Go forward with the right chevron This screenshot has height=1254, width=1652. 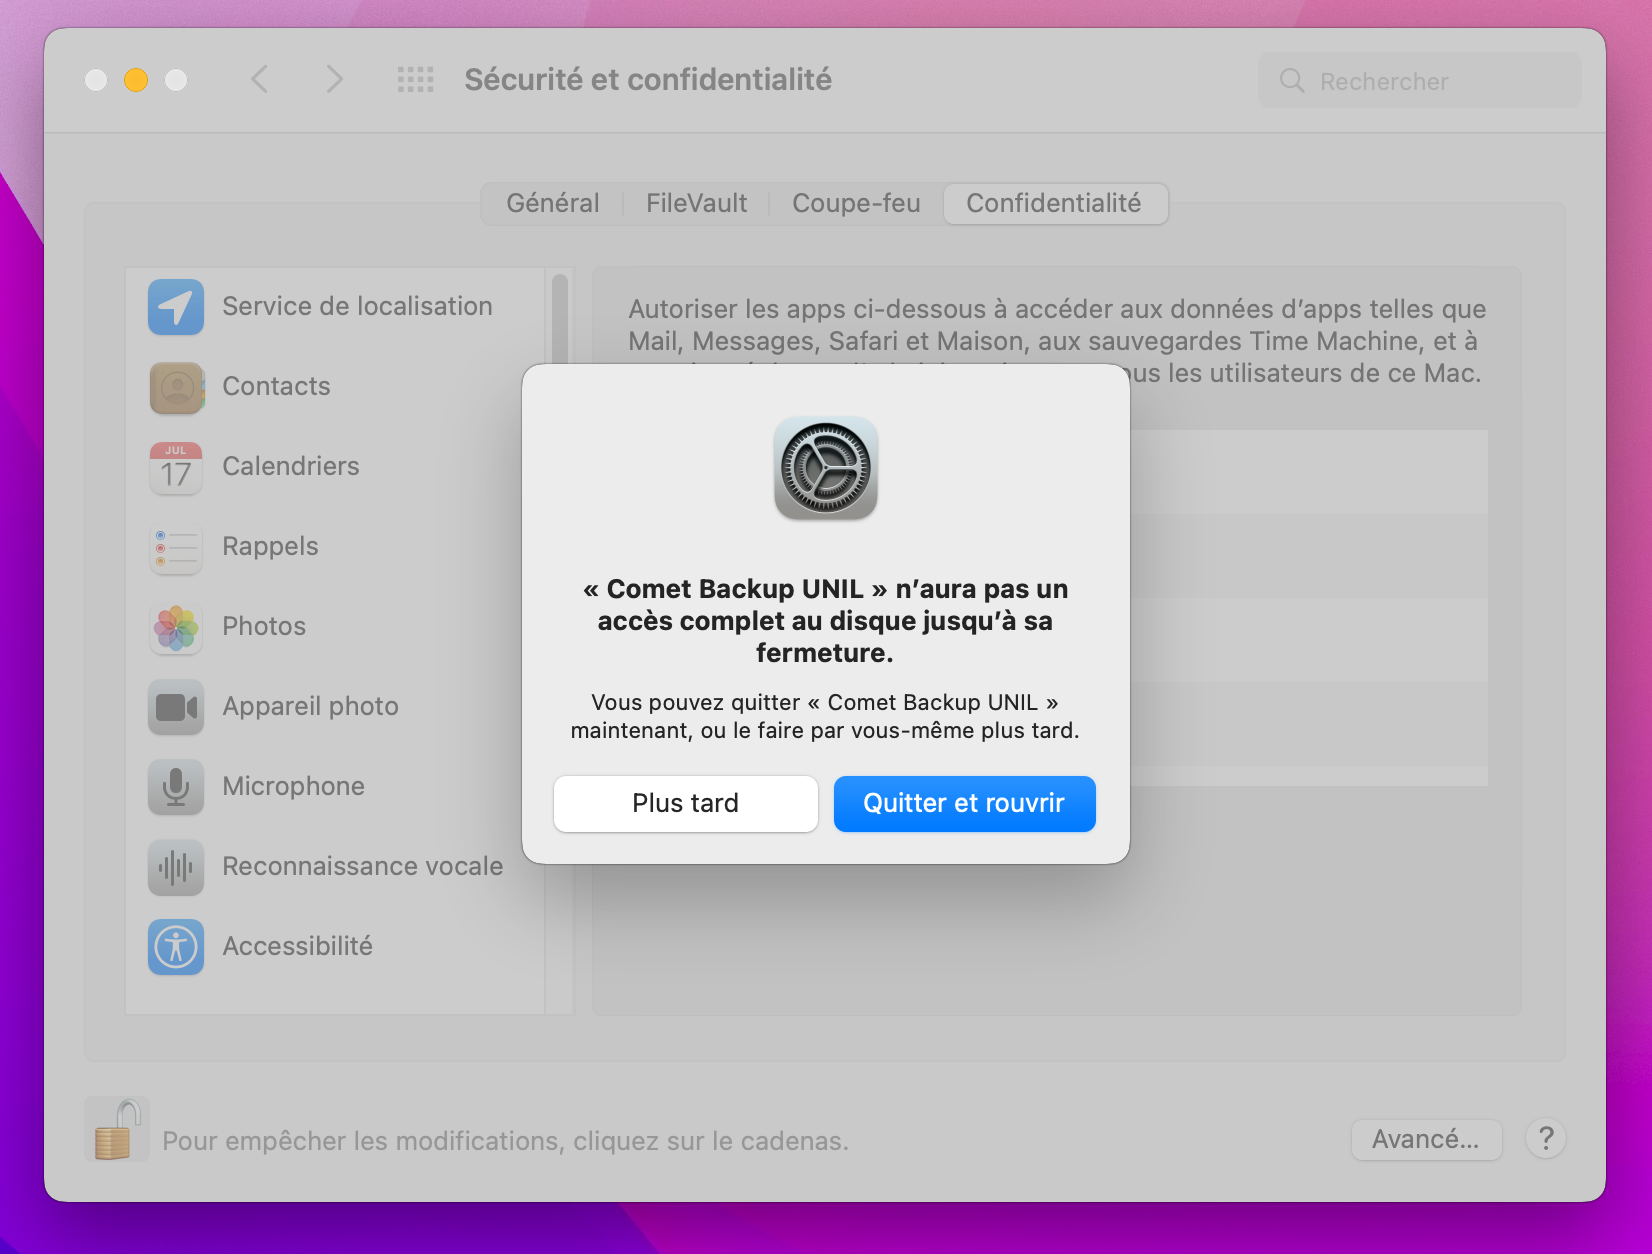coord(334,80)
